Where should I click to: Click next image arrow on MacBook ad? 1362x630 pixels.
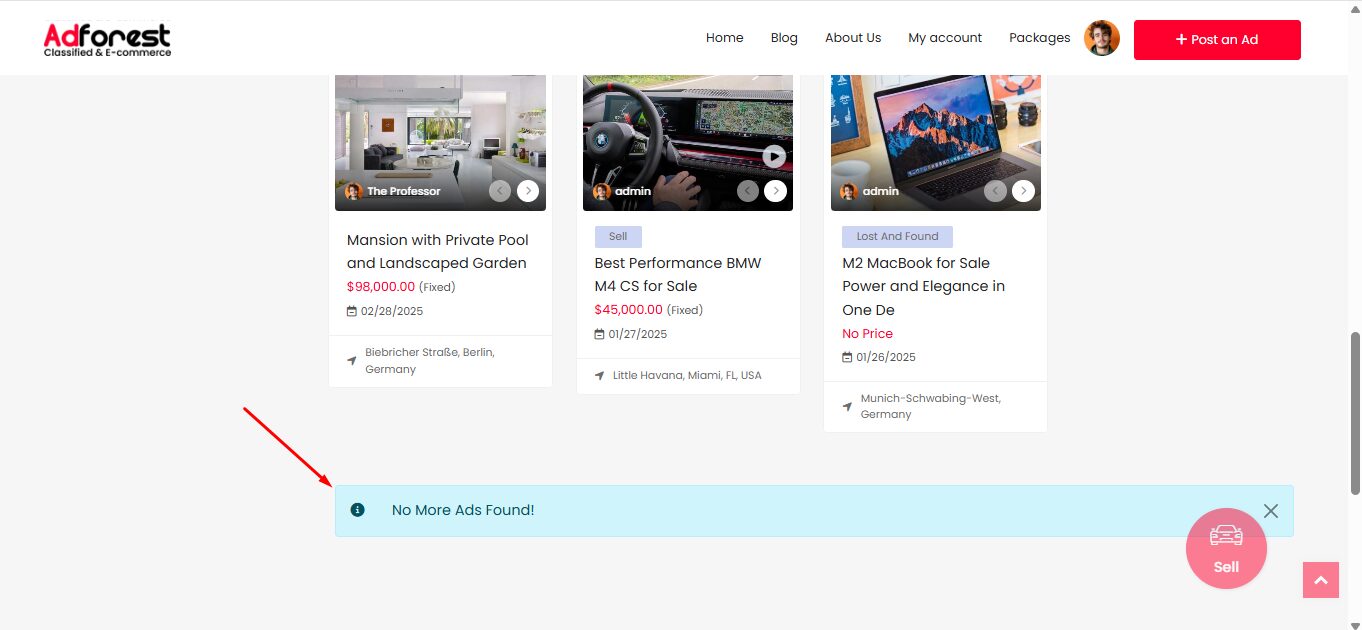pyautogui.click(x=1023, y=191)
